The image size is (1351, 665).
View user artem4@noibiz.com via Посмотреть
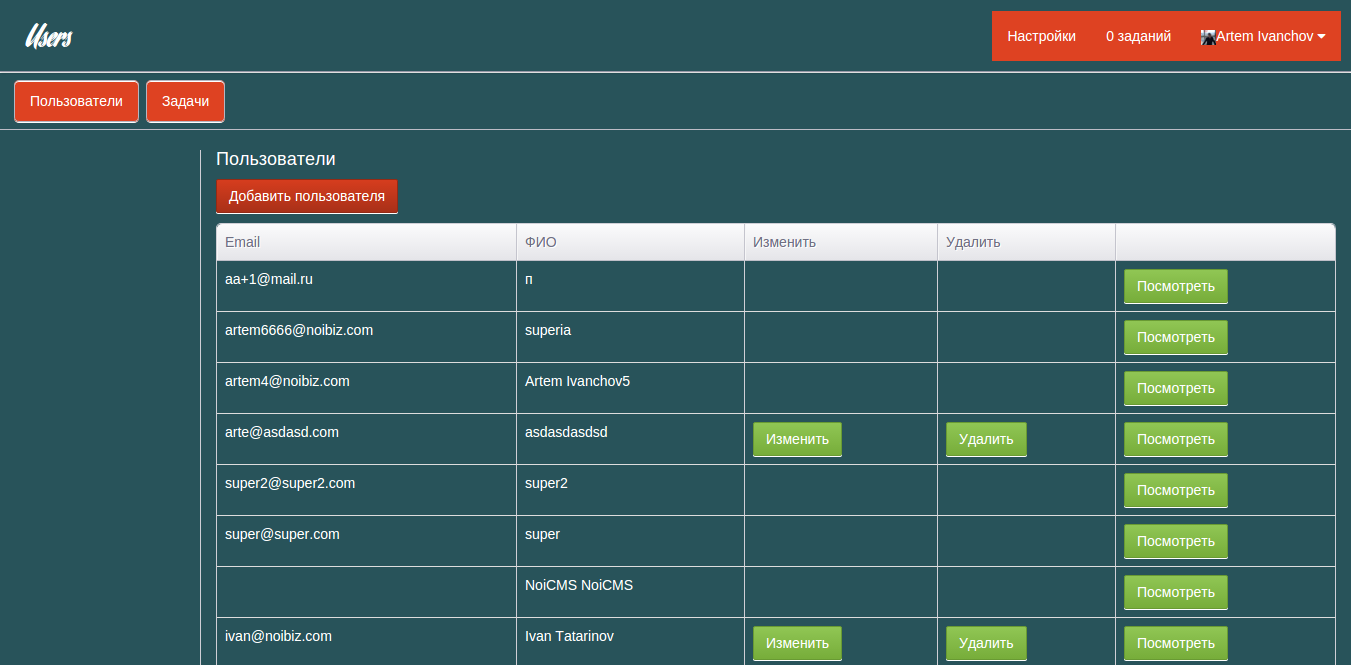[x=1176, y=388]
